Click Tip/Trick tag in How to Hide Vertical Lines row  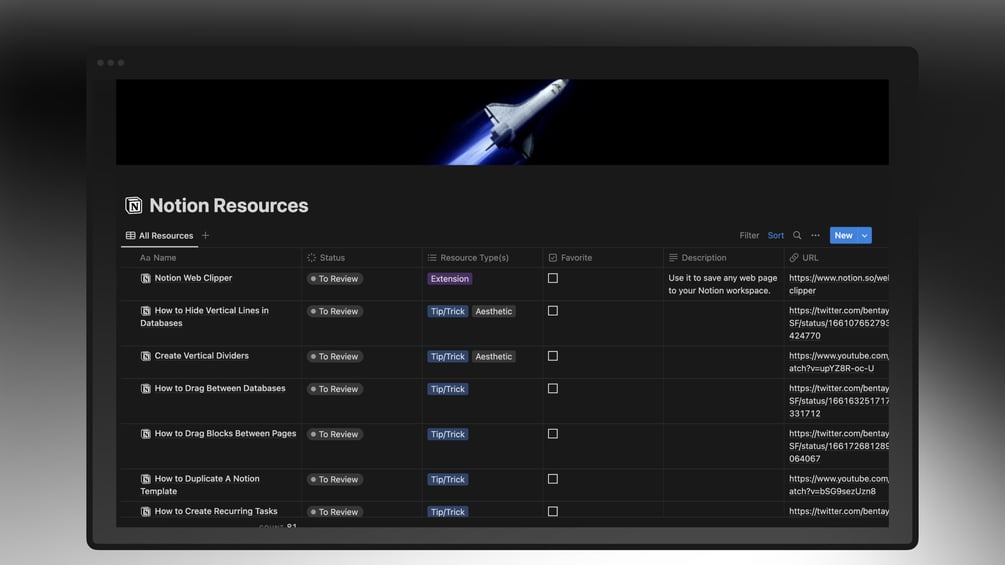pos(447,311)
